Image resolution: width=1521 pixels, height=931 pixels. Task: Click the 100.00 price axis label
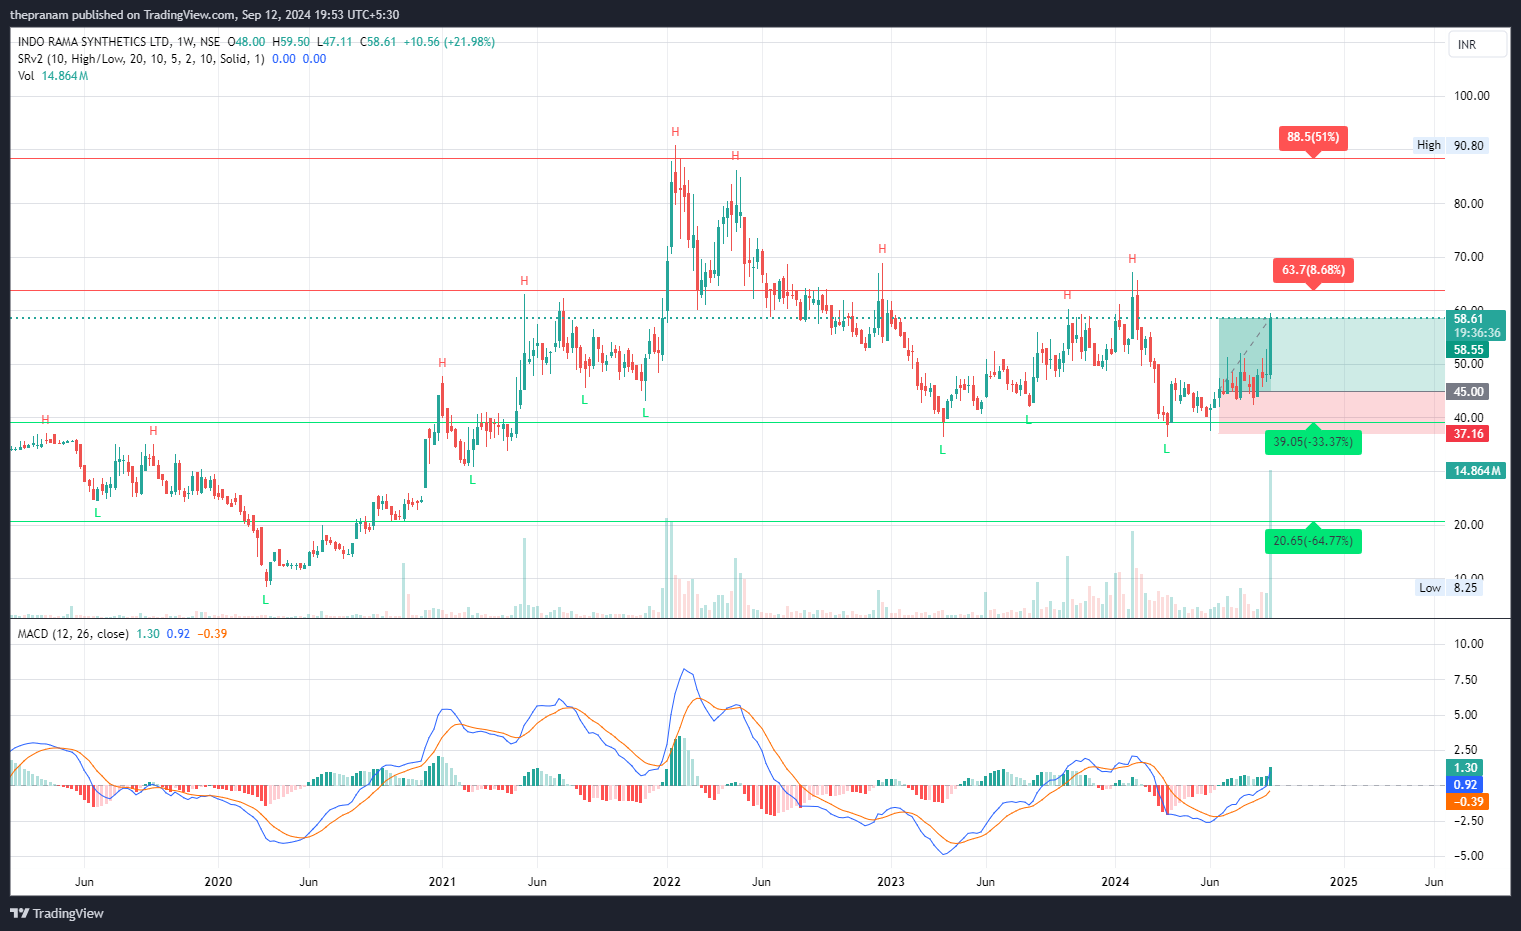(1471, 96)
